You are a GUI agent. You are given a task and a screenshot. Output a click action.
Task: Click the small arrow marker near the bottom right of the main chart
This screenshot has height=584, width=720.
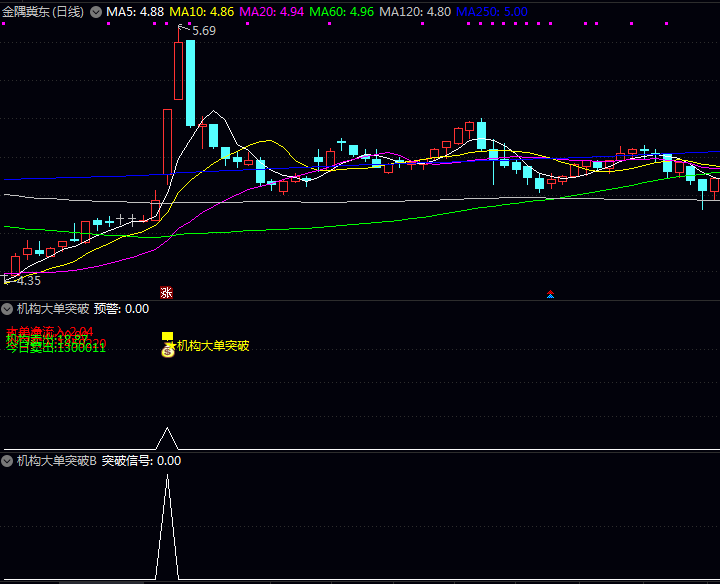tap(550, 294)
